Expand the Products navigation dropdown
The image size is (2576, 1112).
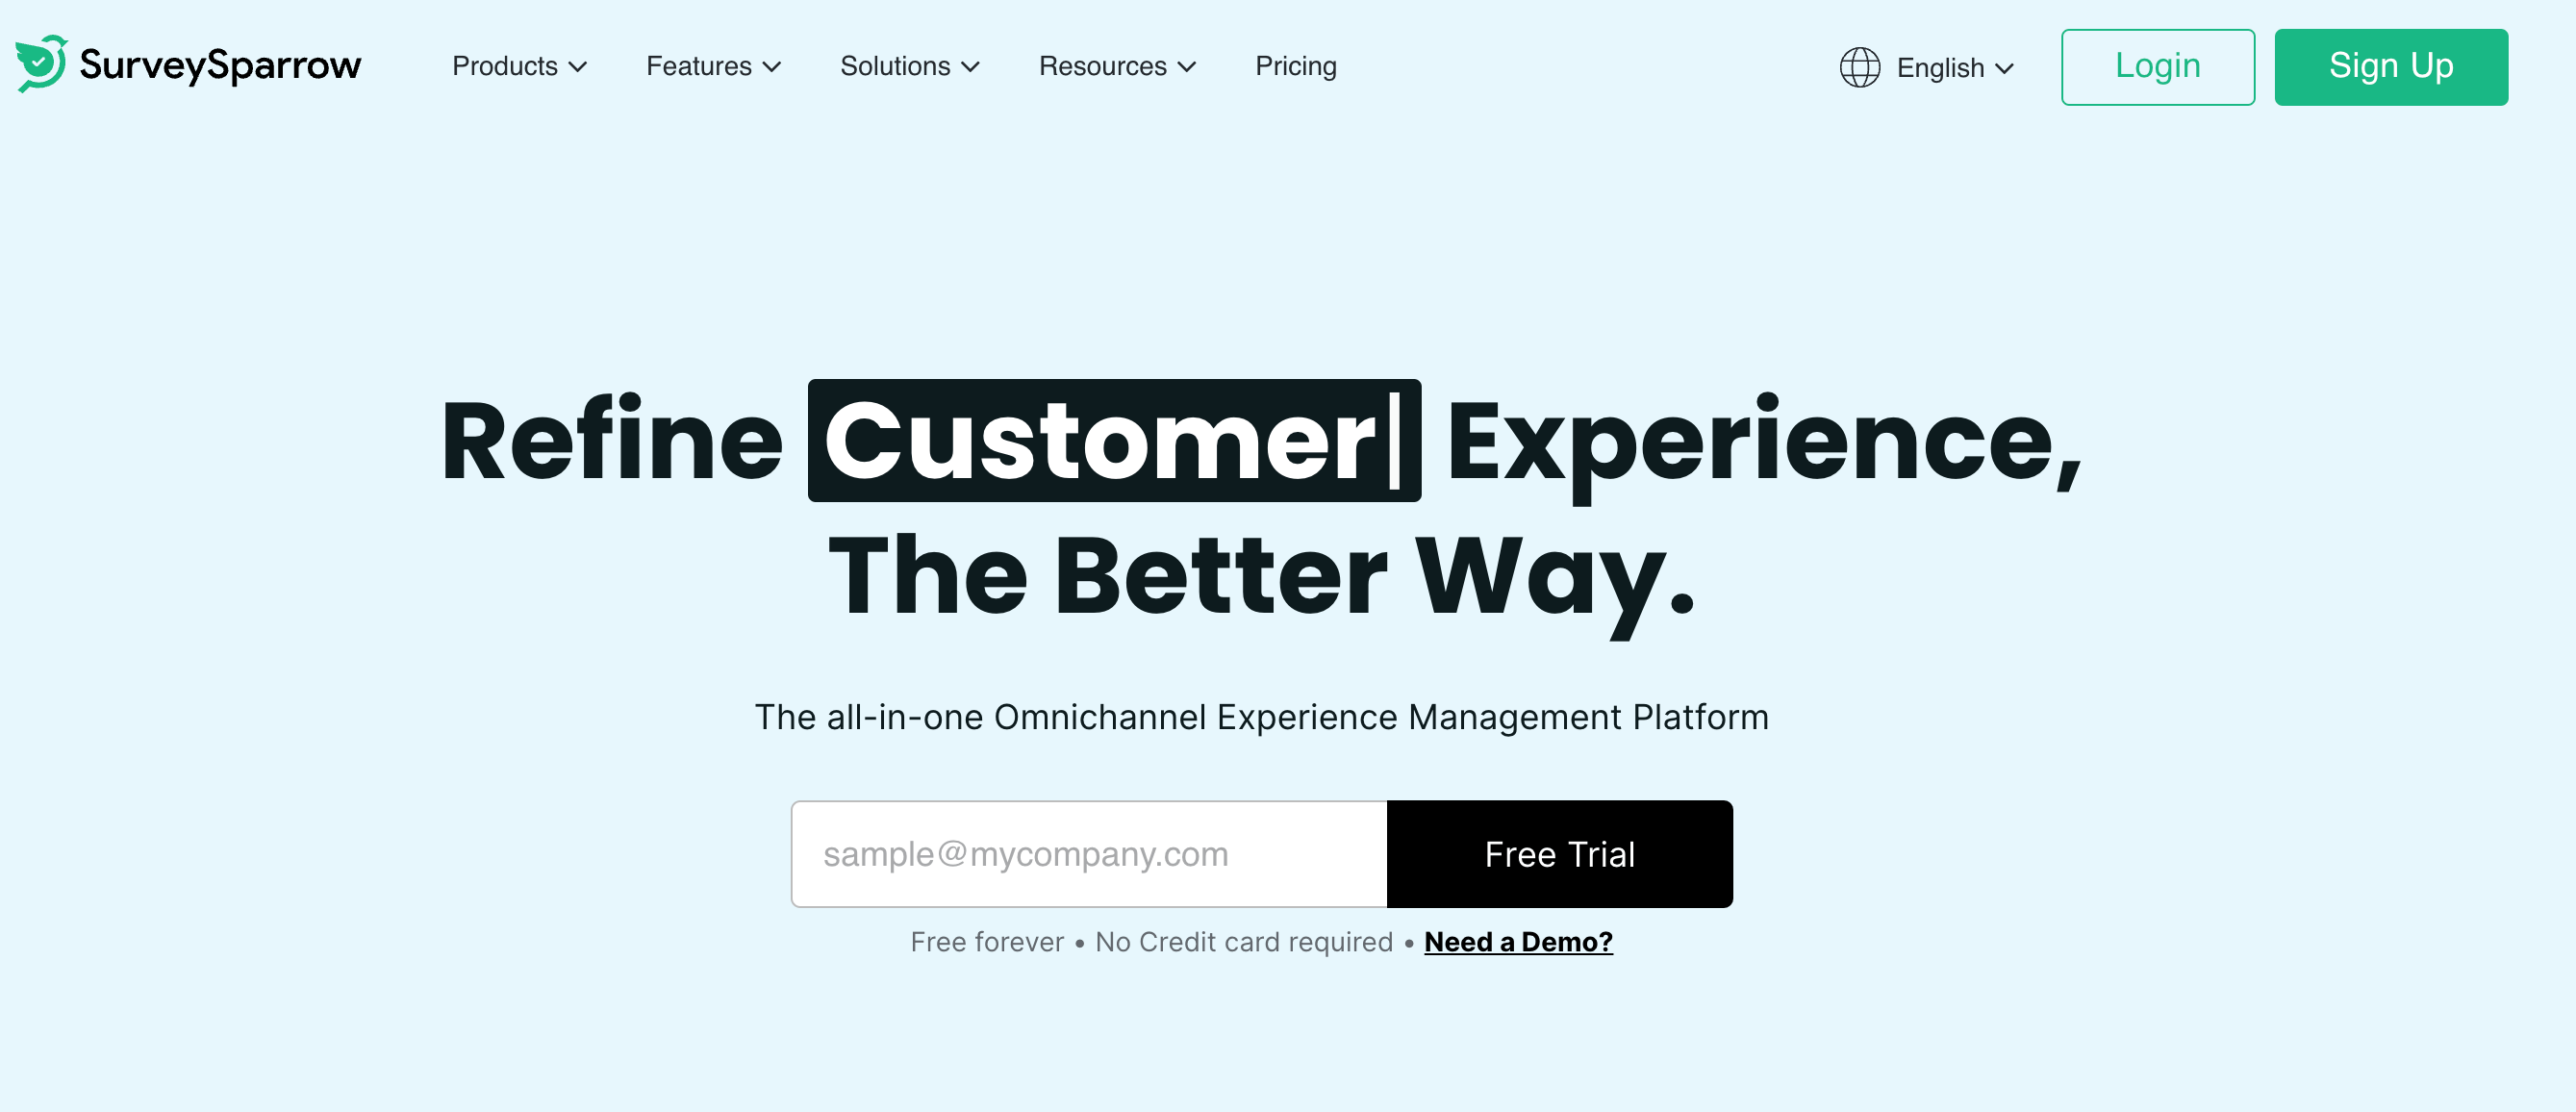(x=518, y=65)
